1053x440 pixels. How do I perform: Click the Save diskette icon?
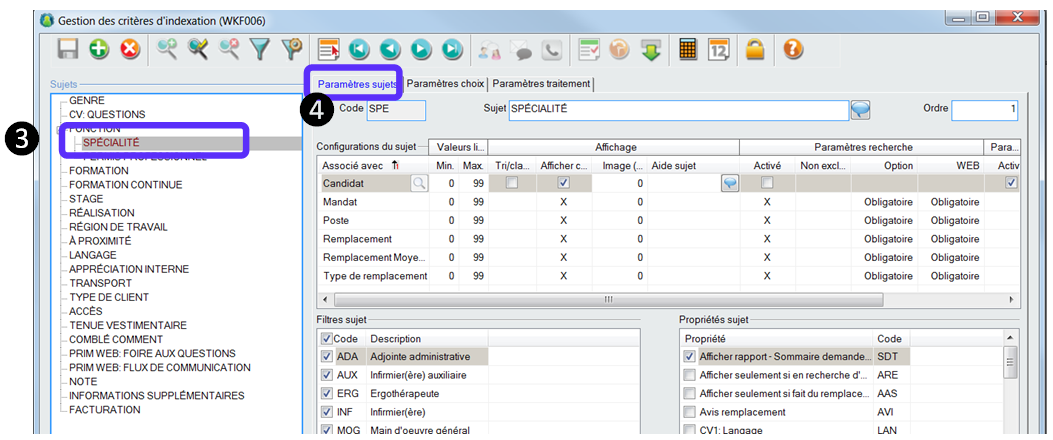(68, 49)
